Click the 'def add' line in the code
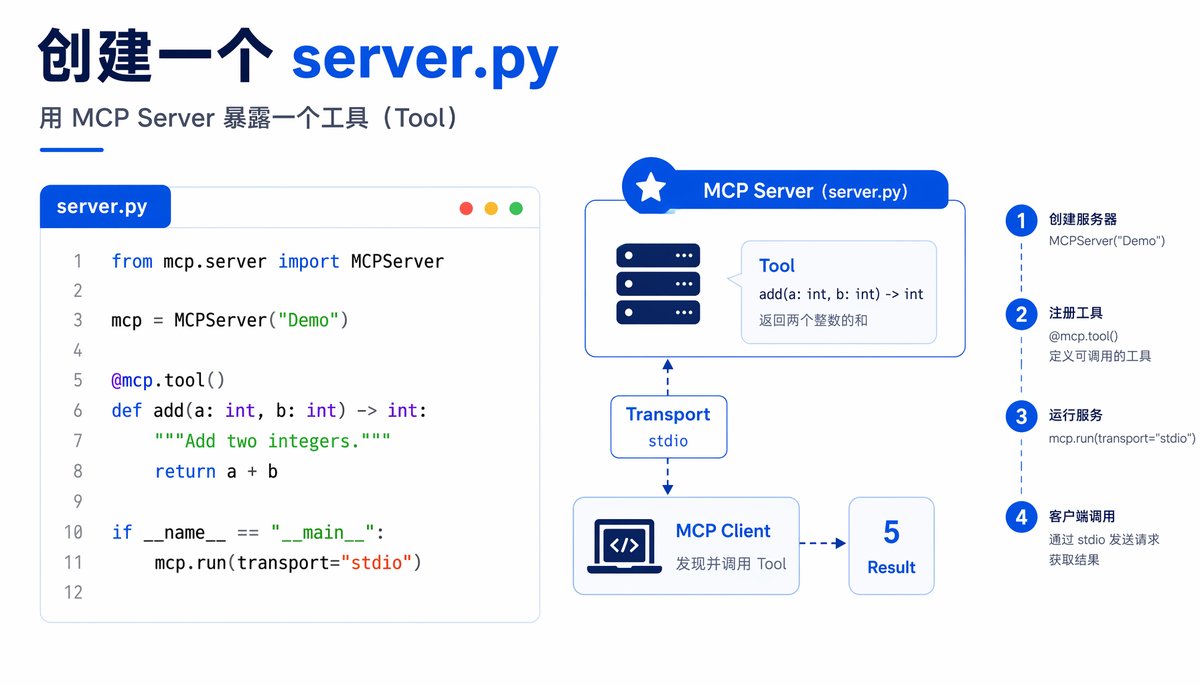 click(x=269, y=410)
